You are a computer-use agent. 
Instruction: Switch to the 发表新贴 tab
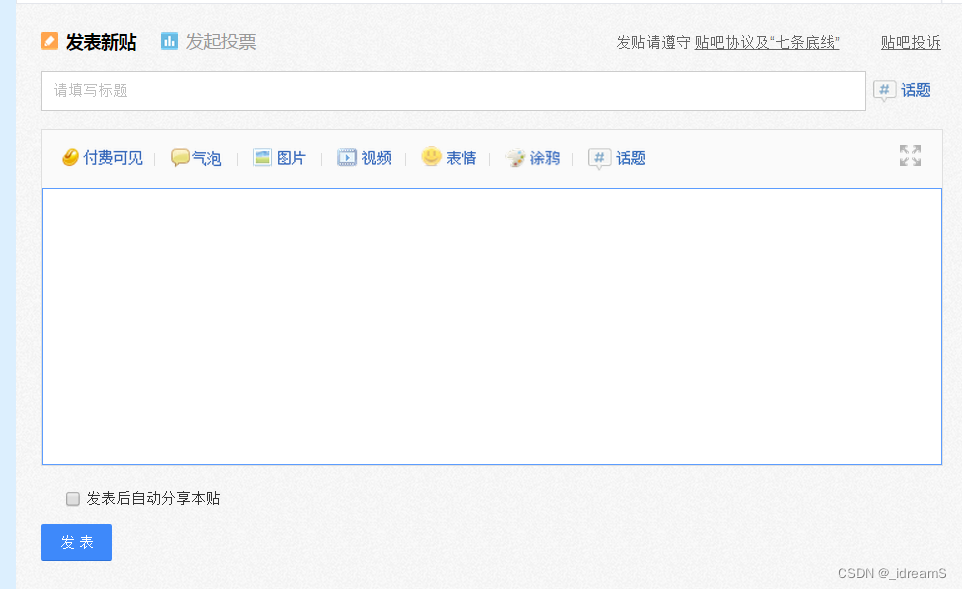tap(101, 42)
